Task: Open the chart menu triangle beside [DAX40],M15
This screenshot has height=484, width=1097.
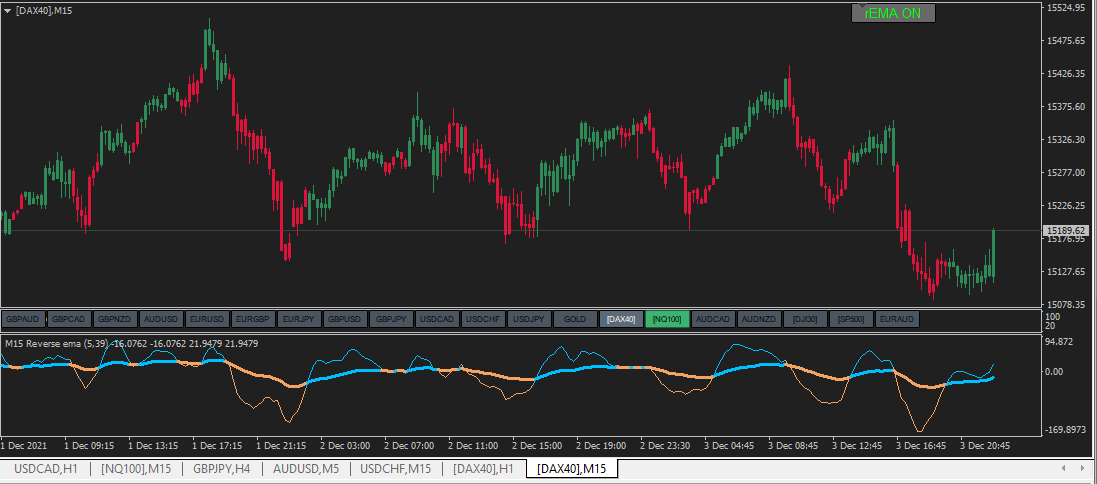Action: (x=8, y=10)
